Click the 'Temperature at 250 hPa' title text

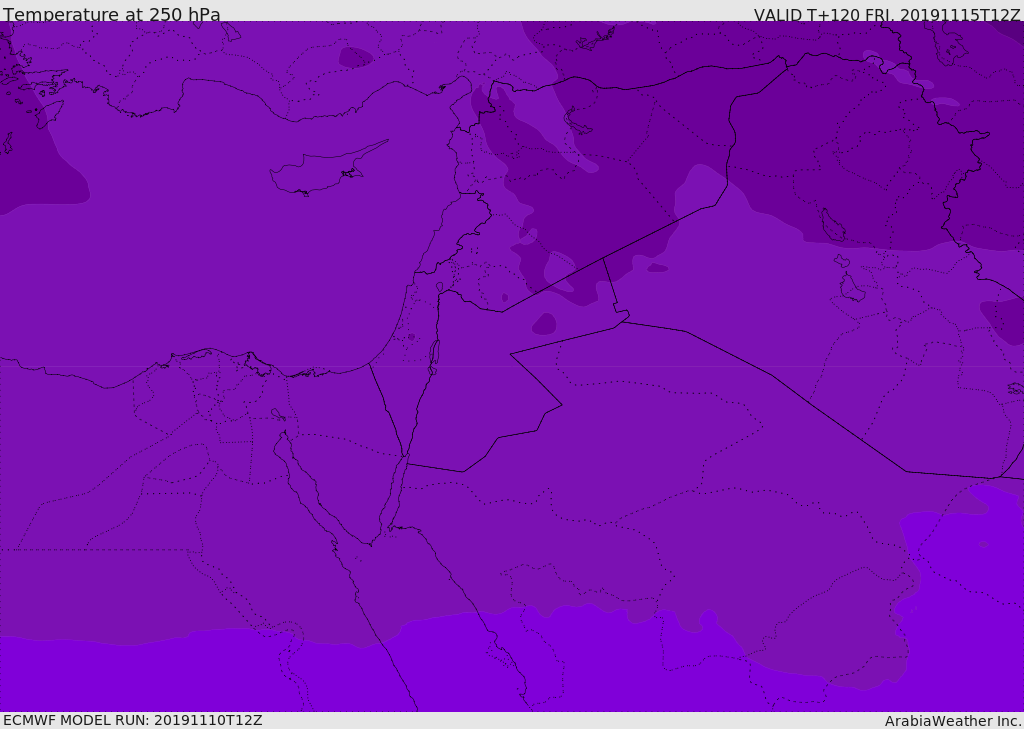click(112, 14)
